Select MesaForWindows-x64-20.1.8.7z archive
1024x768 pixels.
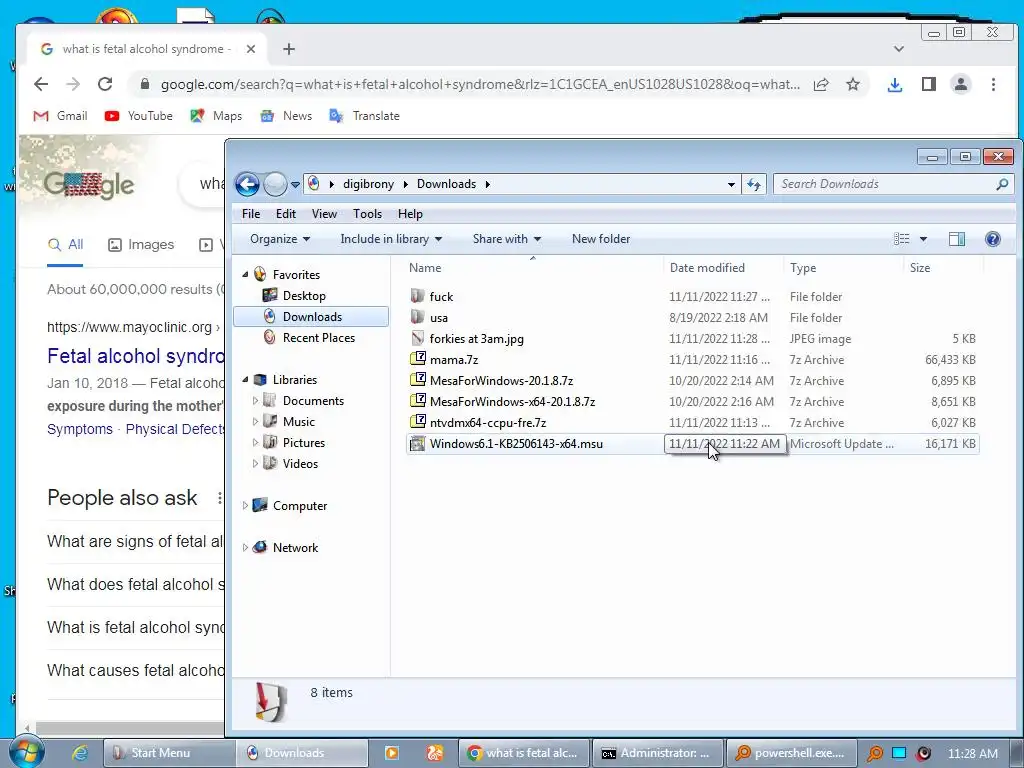(512, 402)
